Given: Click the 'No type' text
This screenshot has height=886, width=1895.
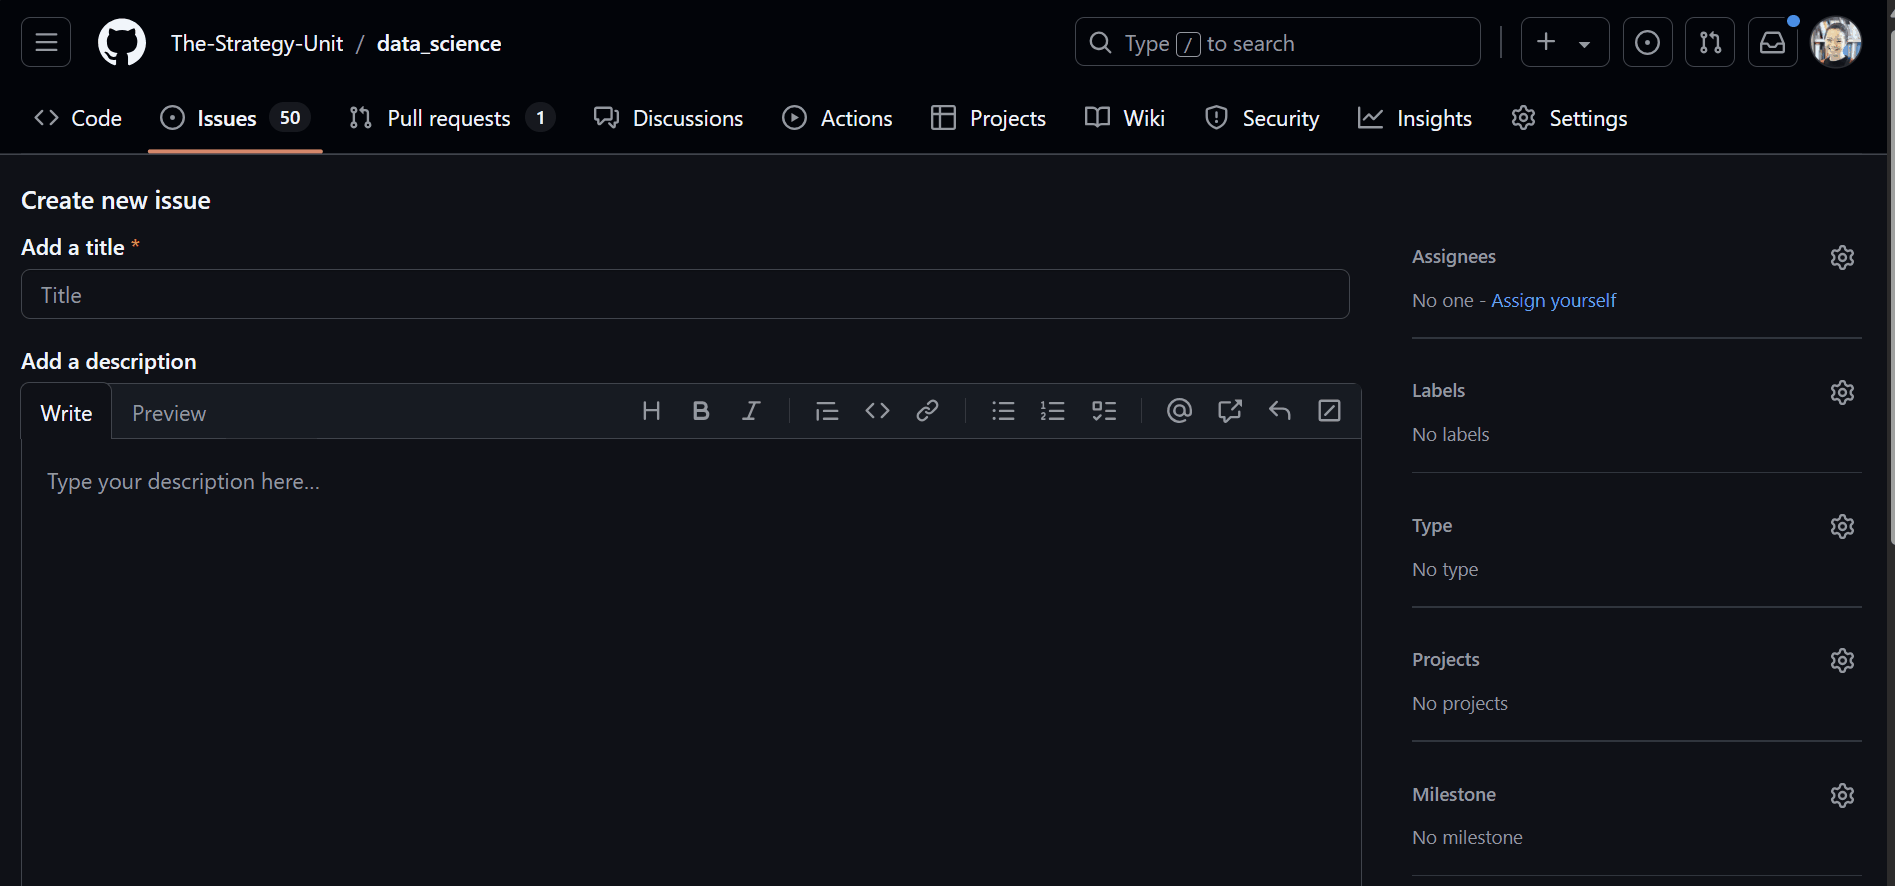Looking at the screenshot, I should (x=1445, y=569).
